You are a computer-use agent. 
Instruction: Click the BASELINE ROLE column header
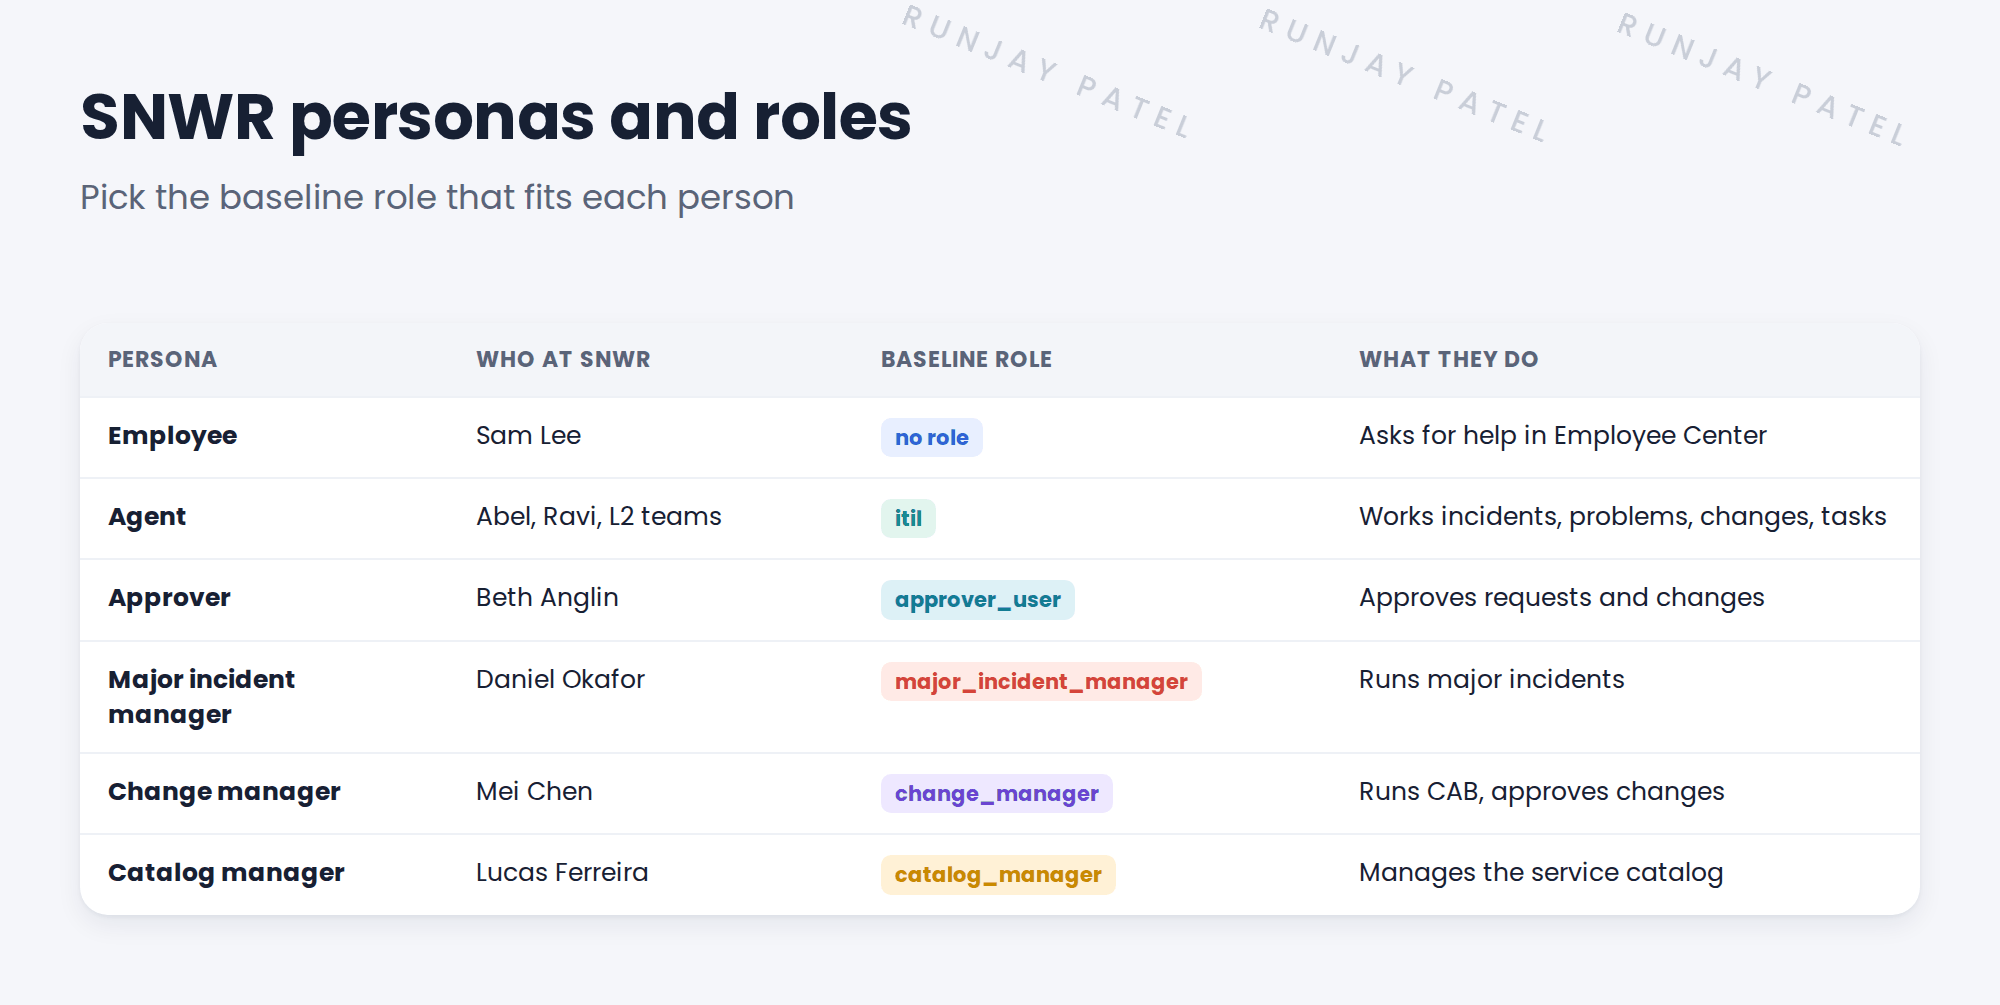click(966, 359)
